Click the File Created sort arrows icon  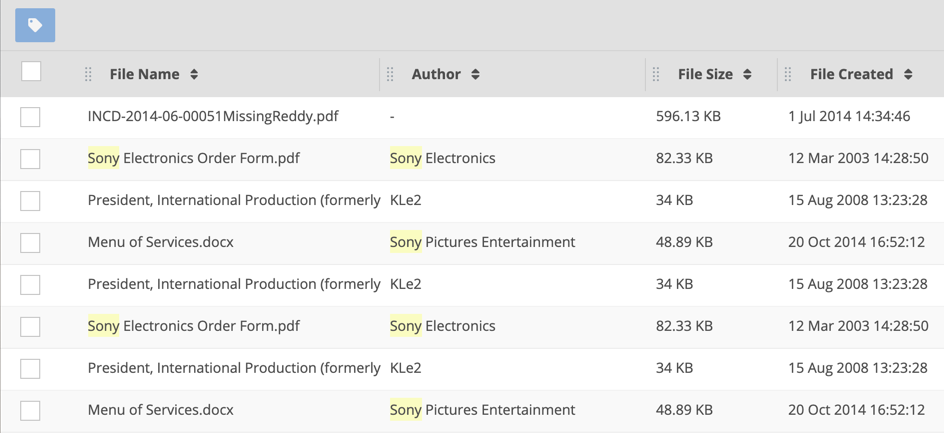pyautogui.click(x=908, y=75)
